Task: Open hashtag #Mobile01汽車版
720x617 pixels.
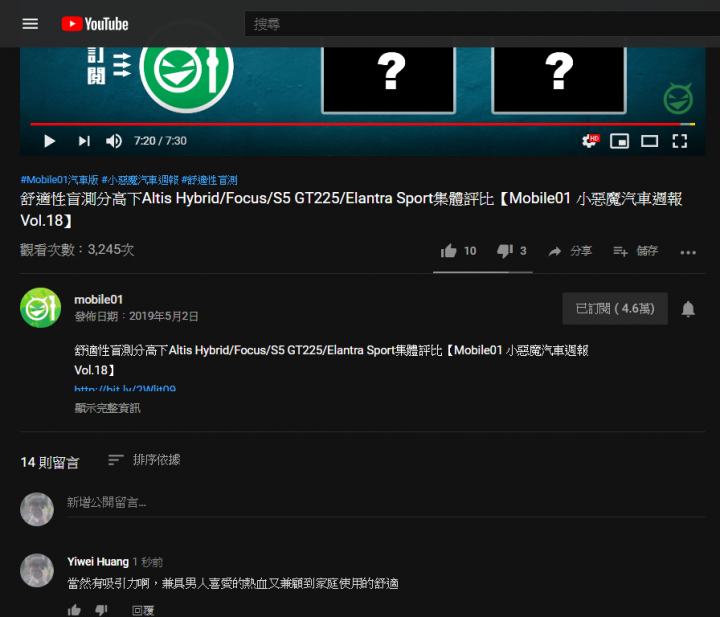Action: pyautogui.click(x=59, y=180)
